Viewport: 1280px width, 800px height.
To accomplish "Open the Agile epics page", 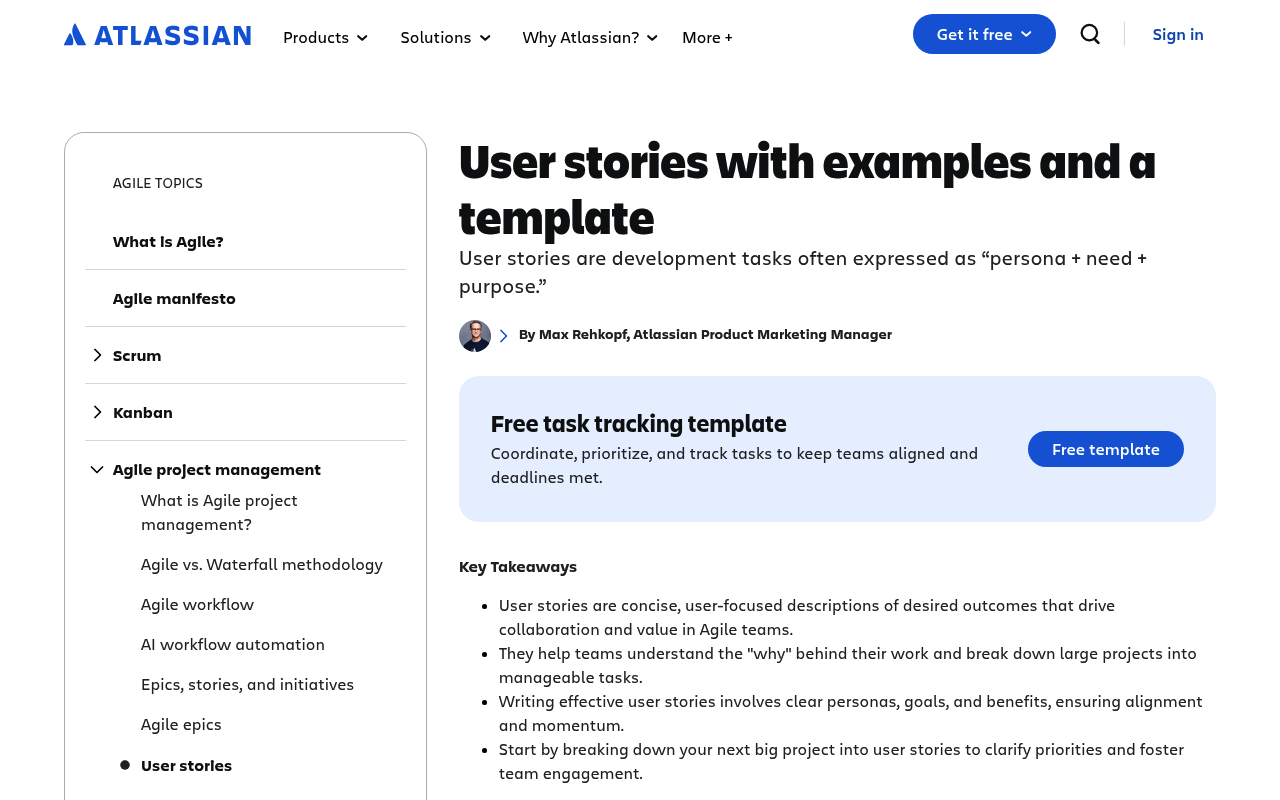I will [181, 724].
